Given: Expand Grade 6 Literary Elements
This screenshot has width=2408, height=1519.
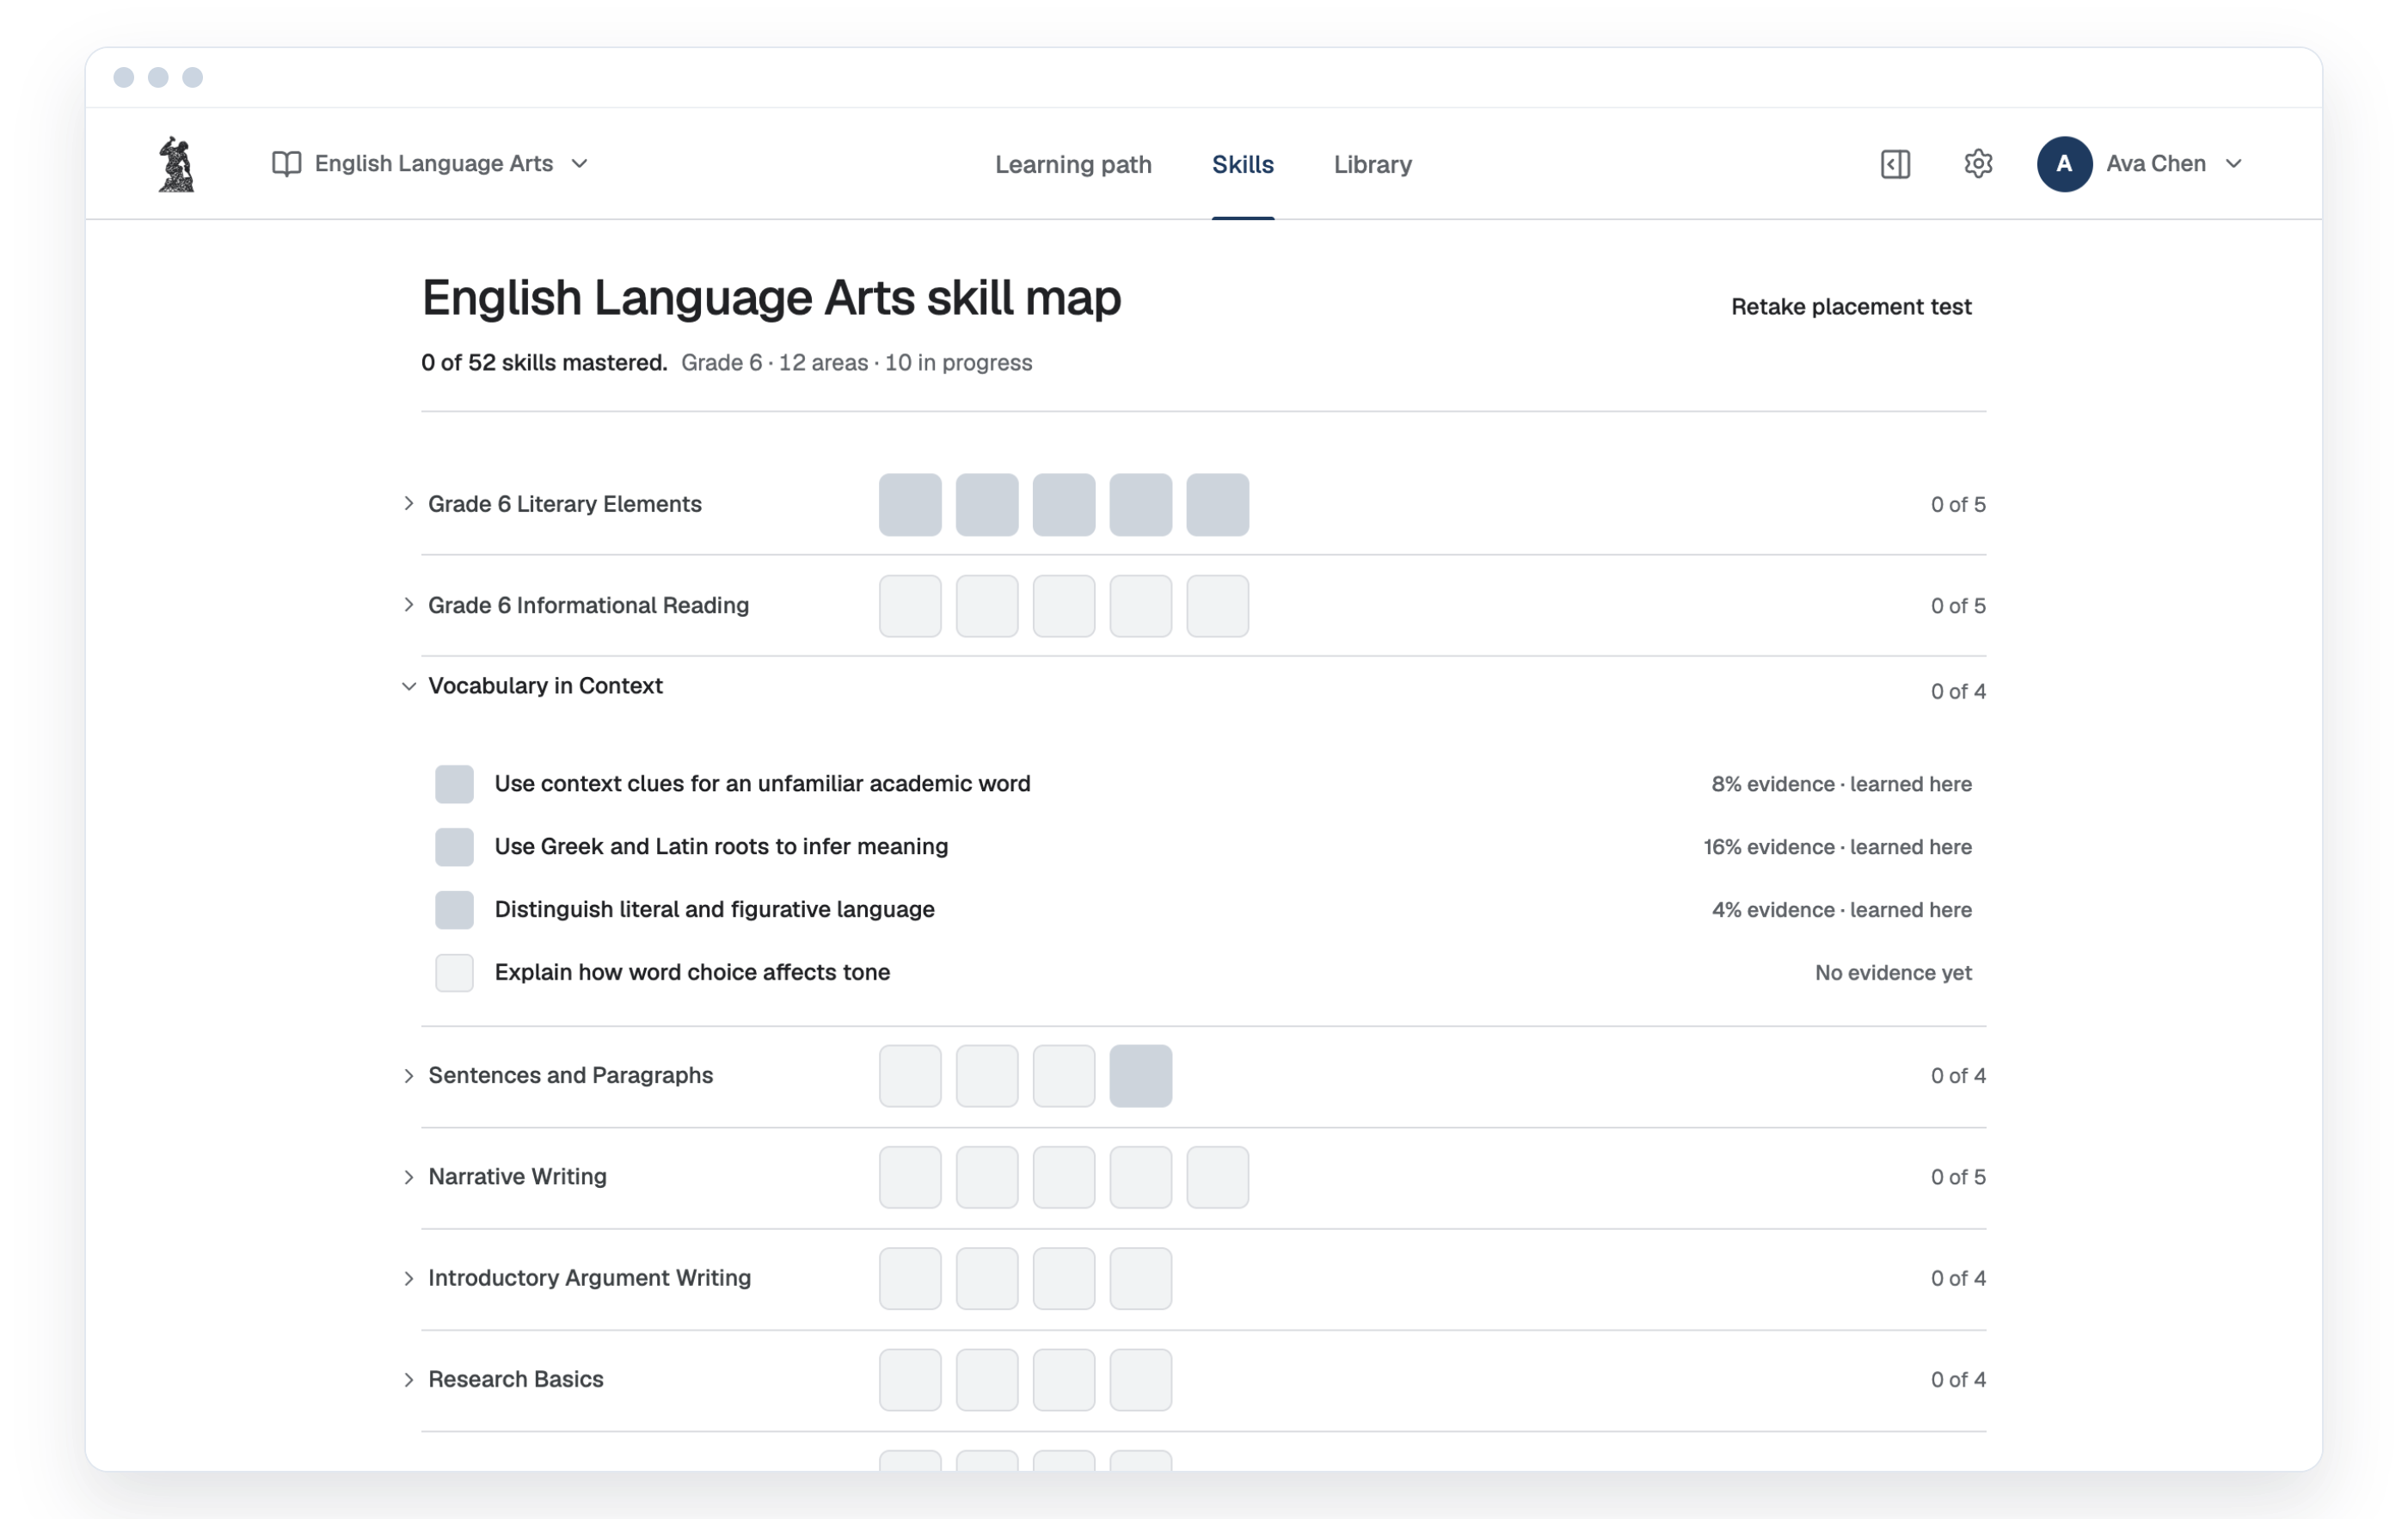Looking at the screenshot, I should click(408, 504).
